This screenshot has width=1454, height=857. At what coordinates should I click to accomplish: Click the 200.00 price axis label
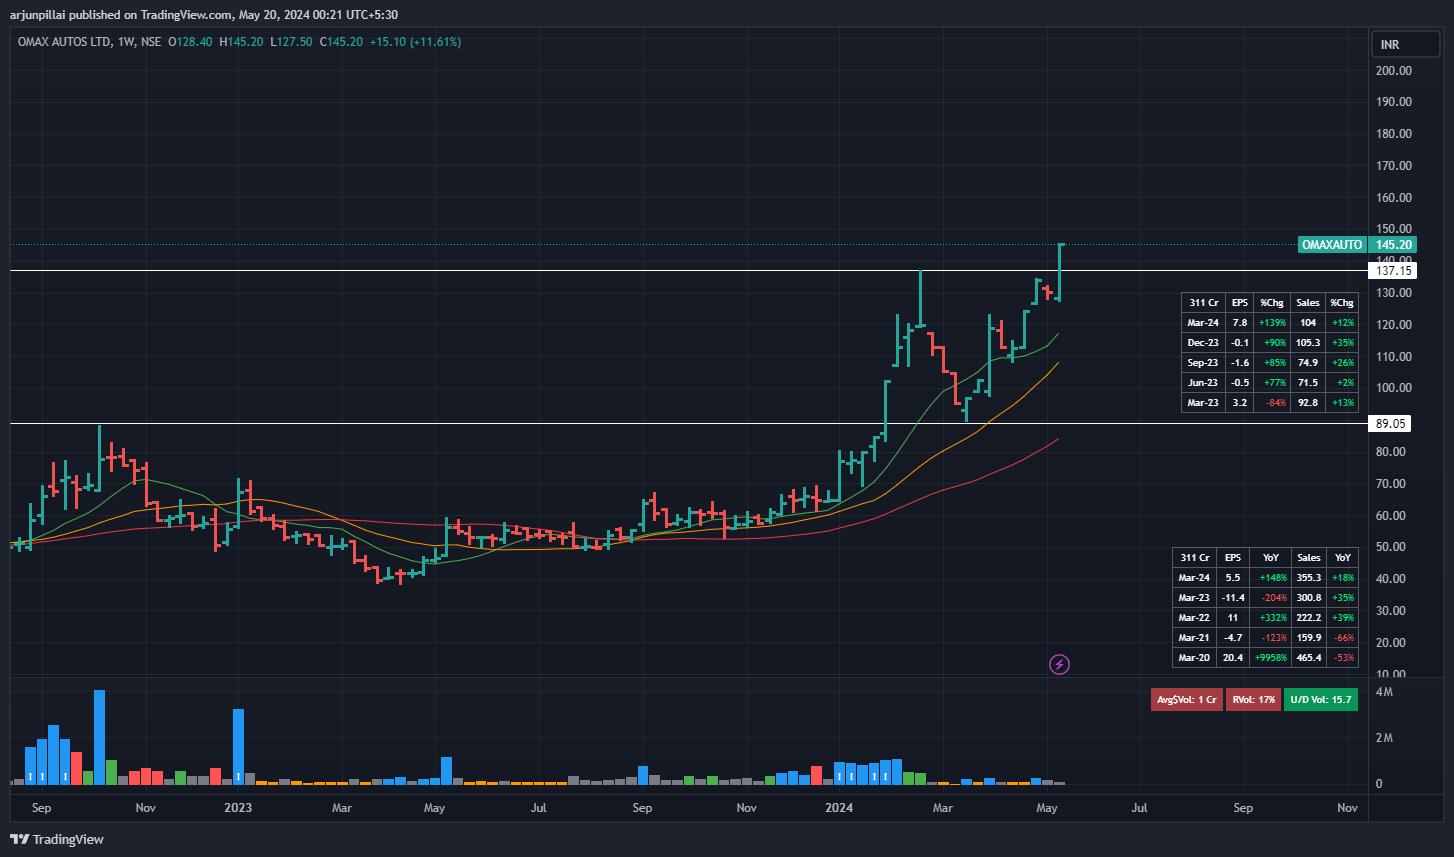[1393, 70]
